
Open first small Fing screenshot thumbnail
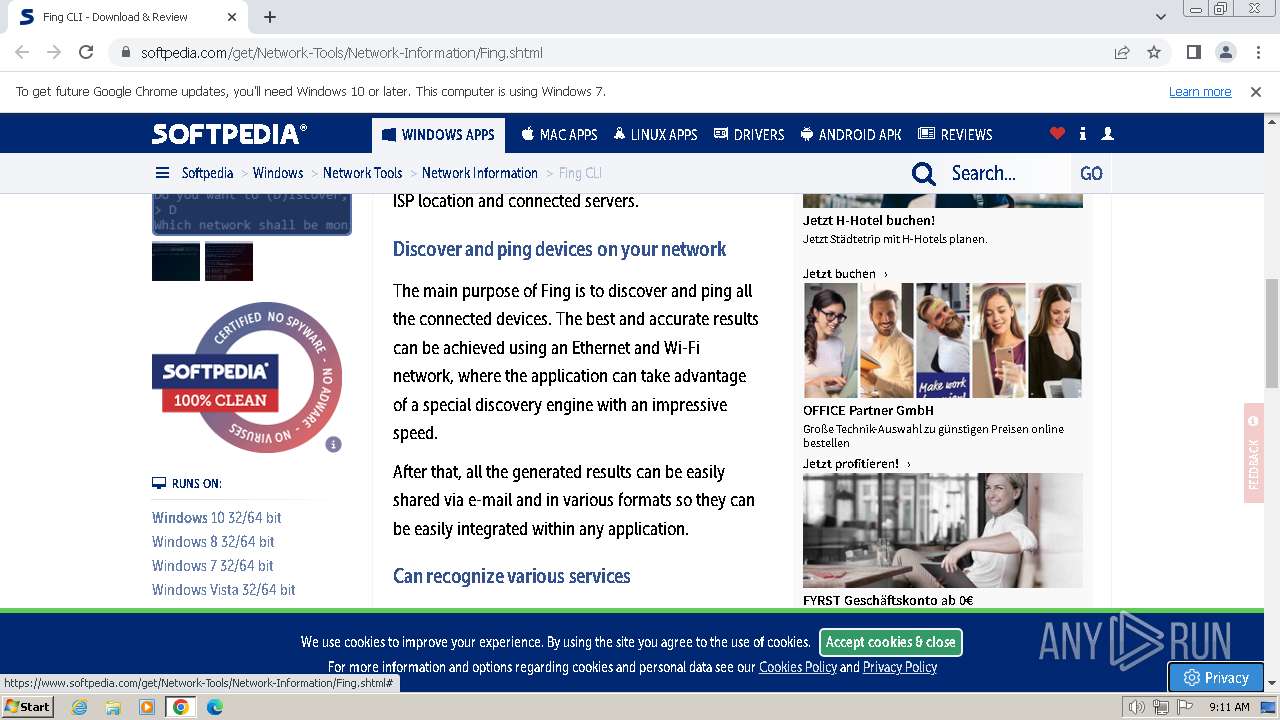(x=176, y=262)
